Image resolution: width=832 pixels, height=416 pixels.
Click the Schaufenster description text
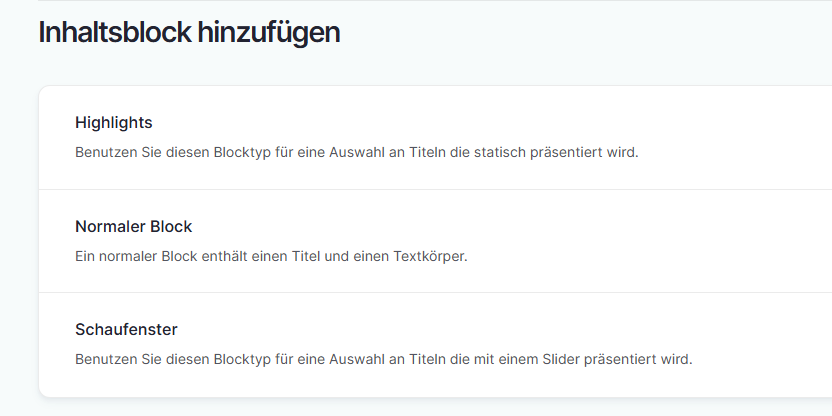[383, 358]
